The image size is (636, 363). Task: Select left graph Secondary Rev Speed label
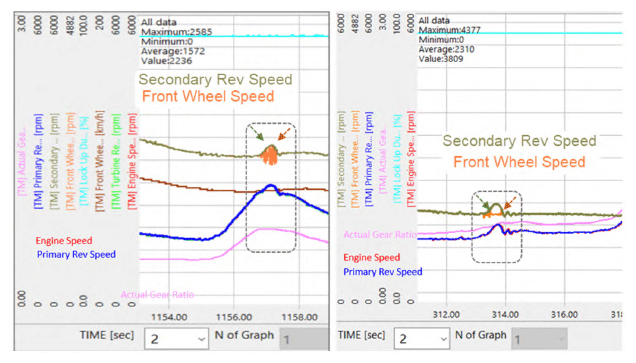[215, 79]
